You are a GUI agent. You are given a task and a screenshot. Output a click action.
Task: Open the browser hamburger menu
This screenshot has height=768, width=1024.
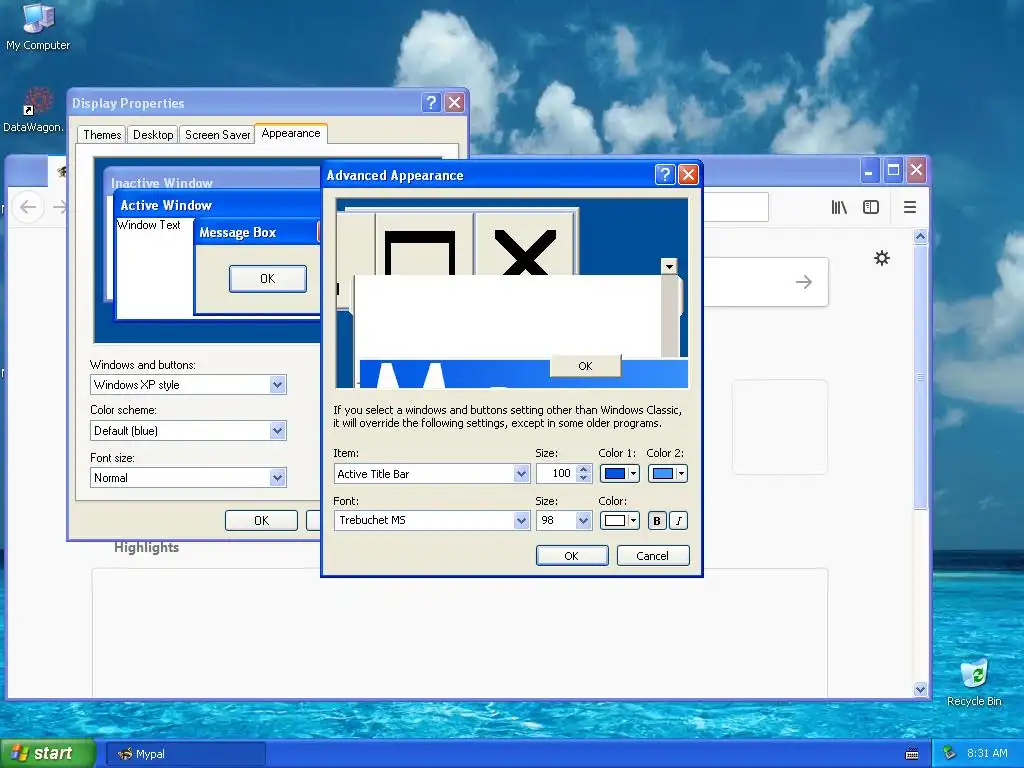[x=910, y=207]
